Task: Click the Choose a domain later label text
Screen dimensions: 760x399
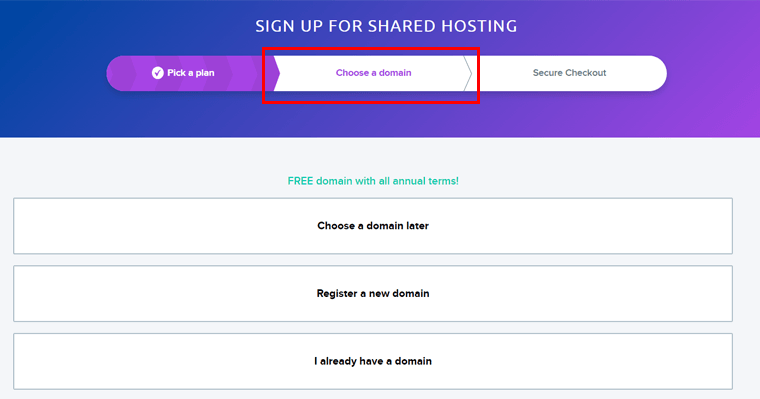Action: pyautogui.click(x=373, y=226)
